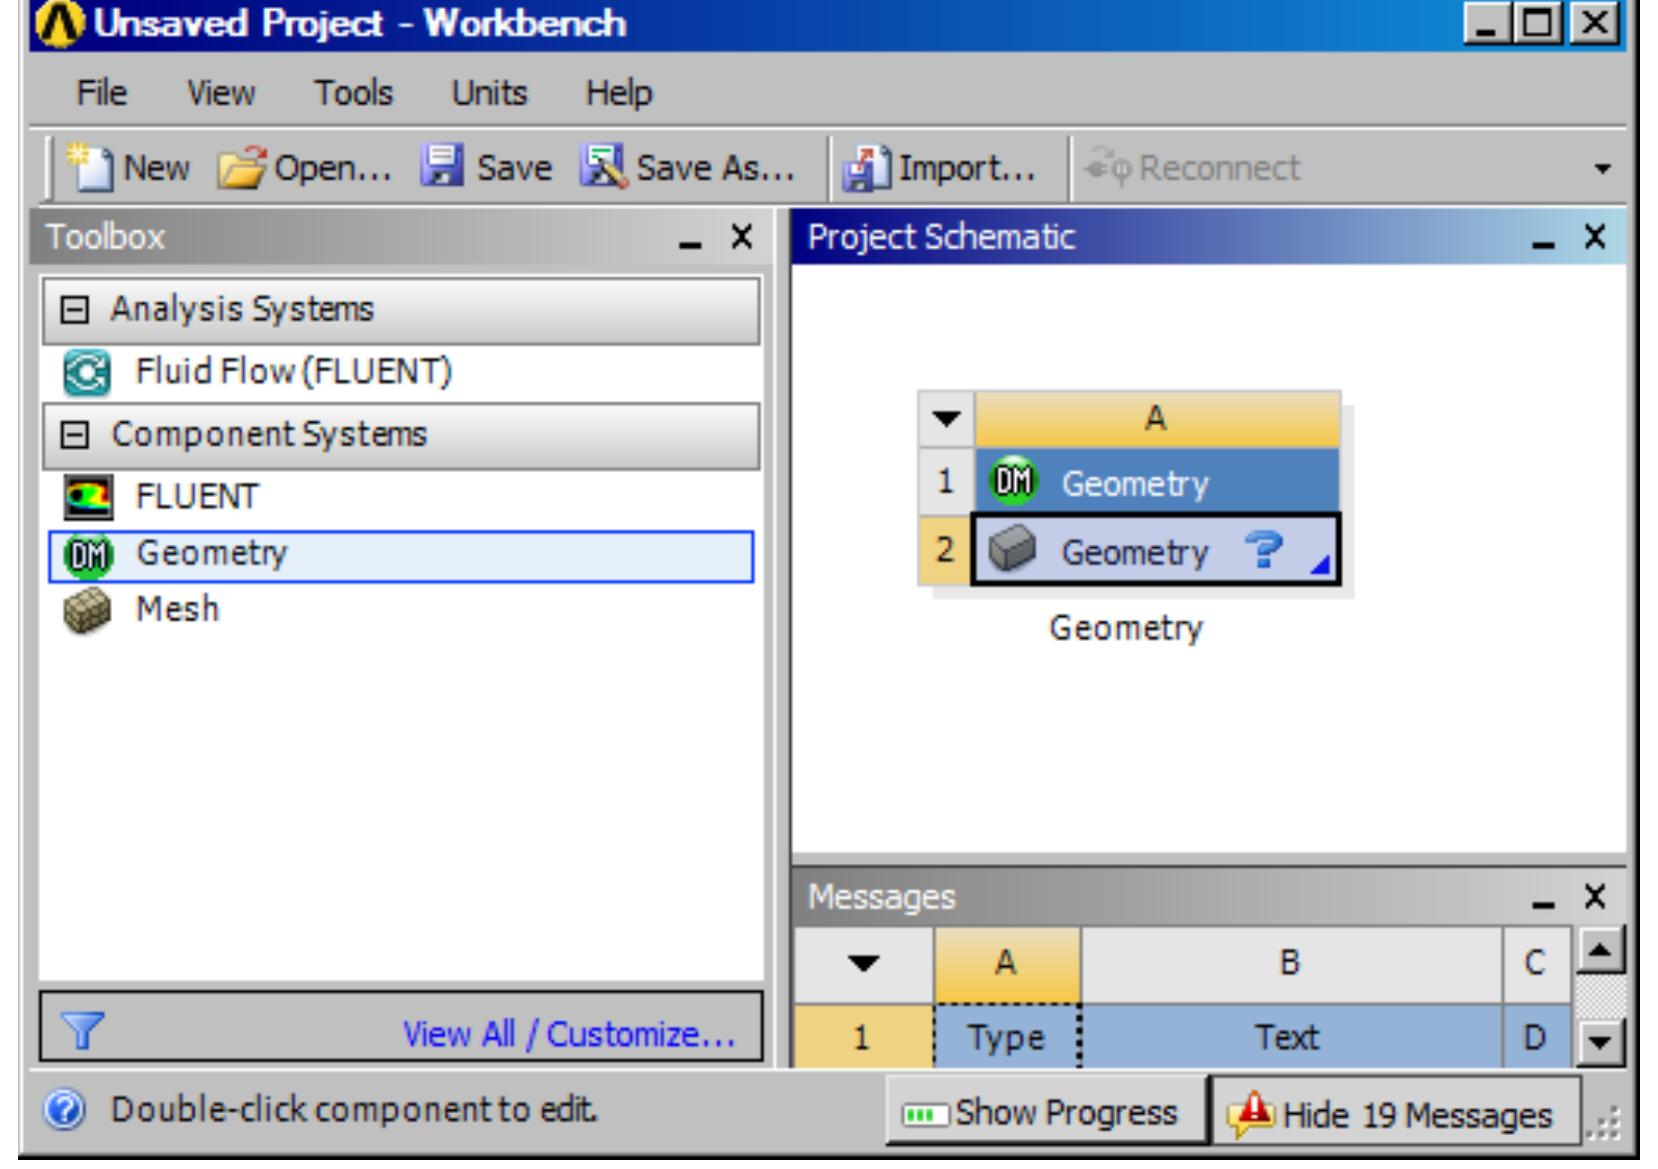Click the Save floppy disk icon
This screenshot has width=1658, height=1169.
[442, 166]
